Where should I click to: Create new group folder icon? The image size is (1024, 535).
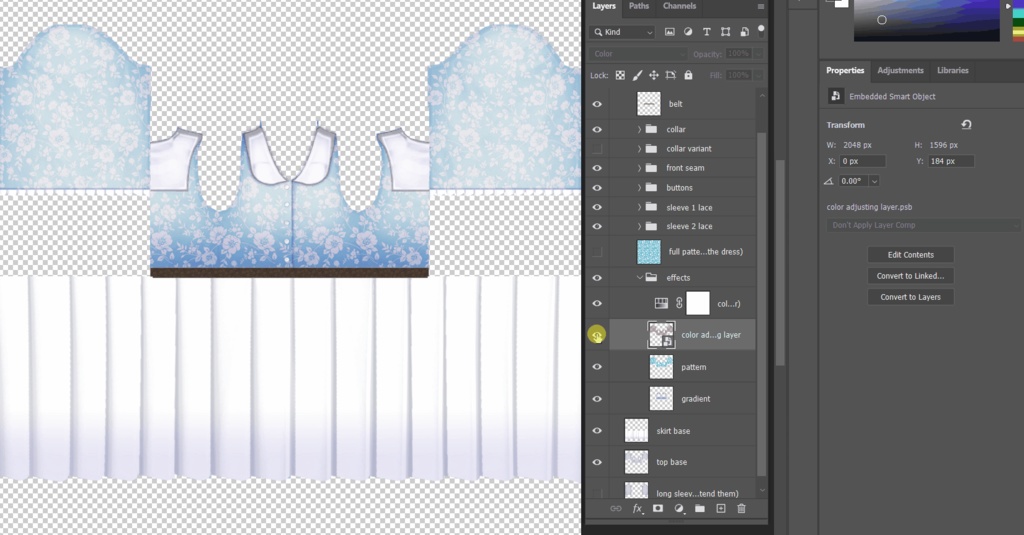pos(699,508)
